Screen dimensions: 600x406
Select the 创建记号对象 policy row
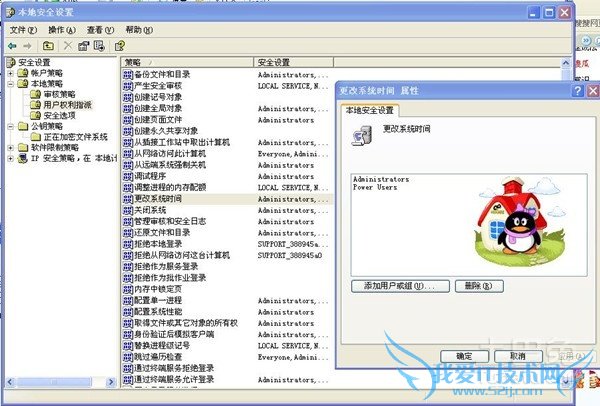(x=227, y=98)
